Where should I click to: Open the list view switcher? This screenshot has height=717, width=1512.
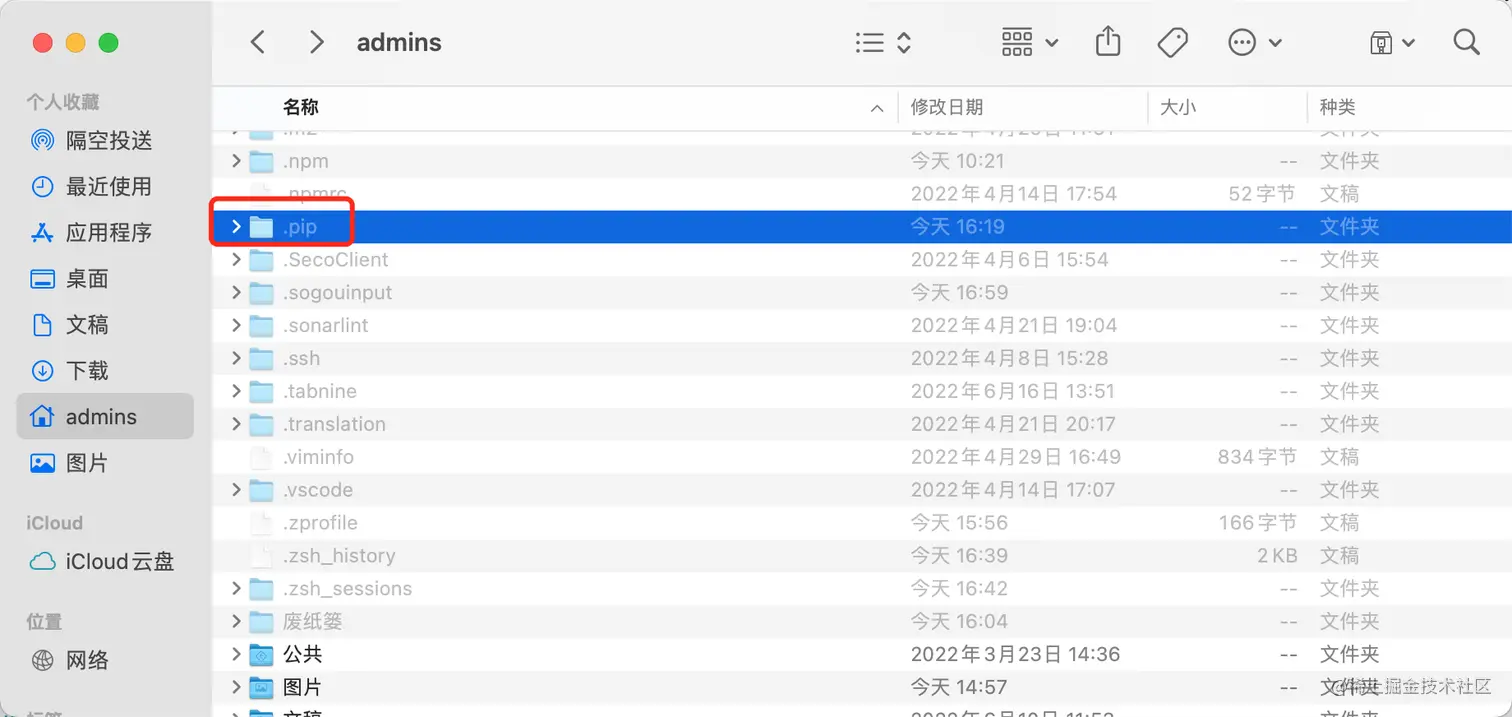pyautogui.click(x=884, y=42)
